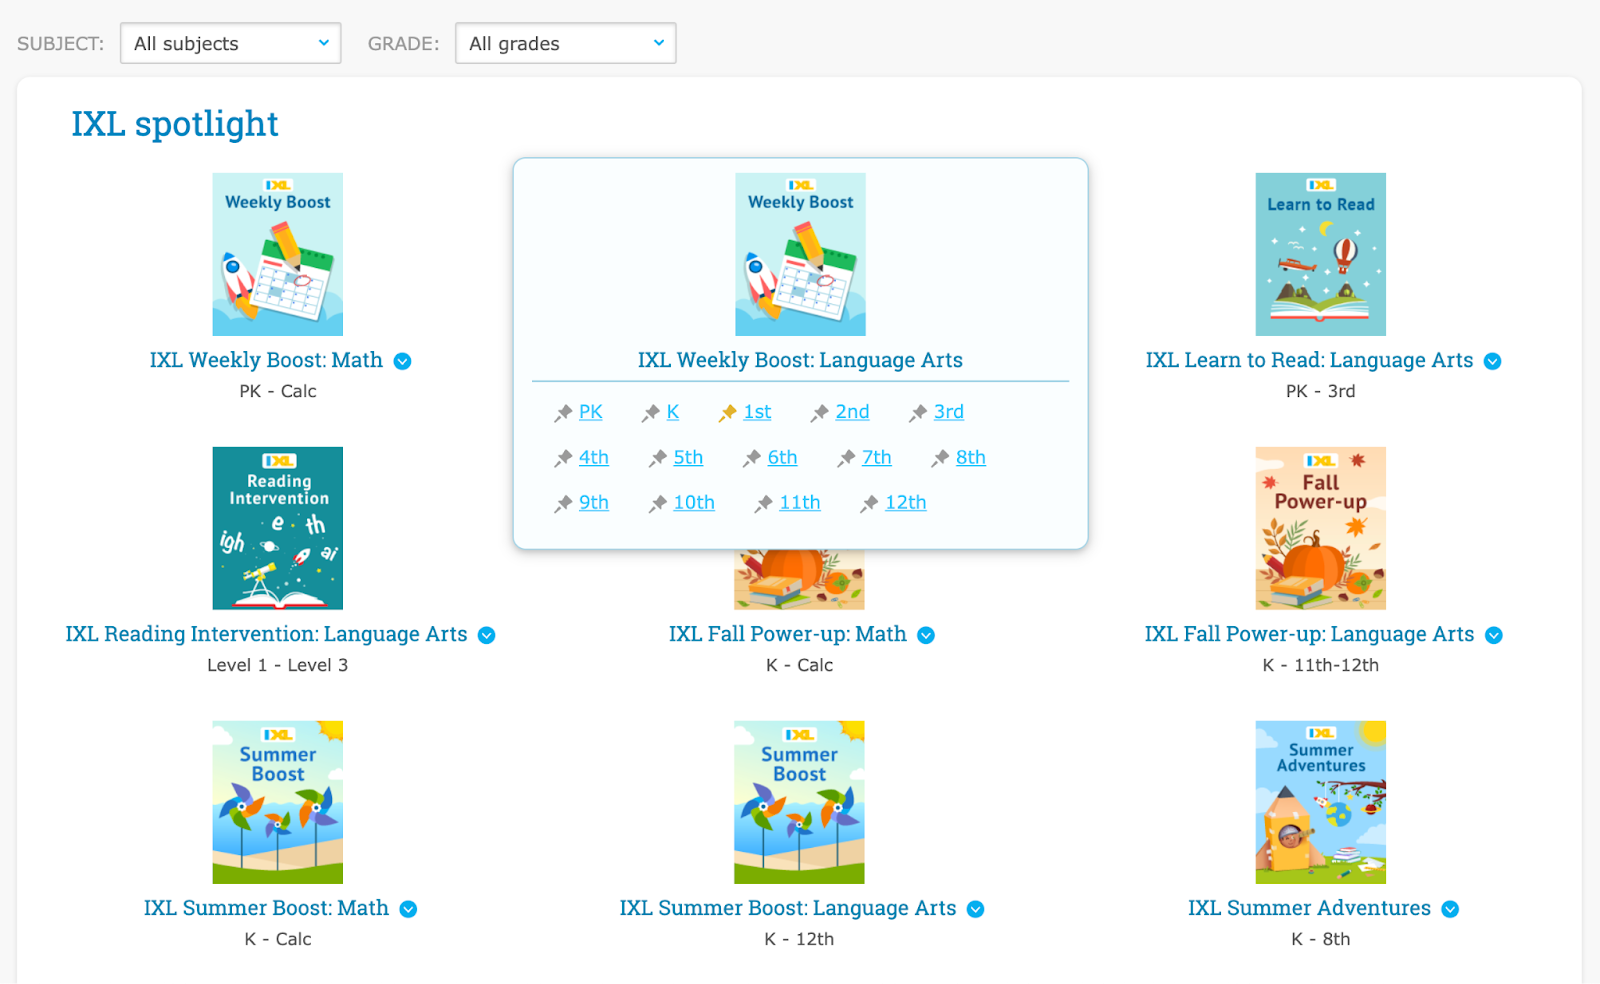Toggle the pin icon beside 4th grade
The image size is (1600, 984).
(564, 458)
